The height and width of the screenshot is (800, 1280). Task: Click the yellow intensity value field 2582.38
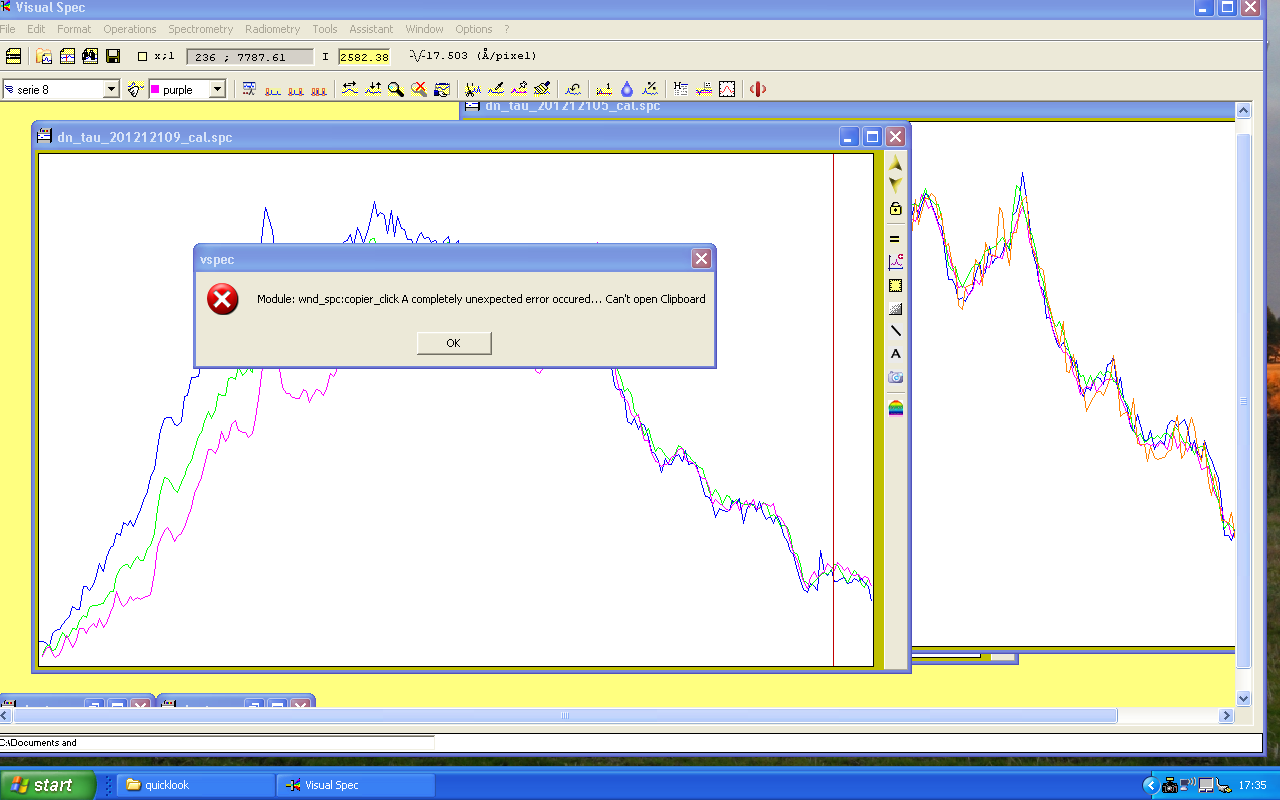pyautogui.click(x=364, y=57)
